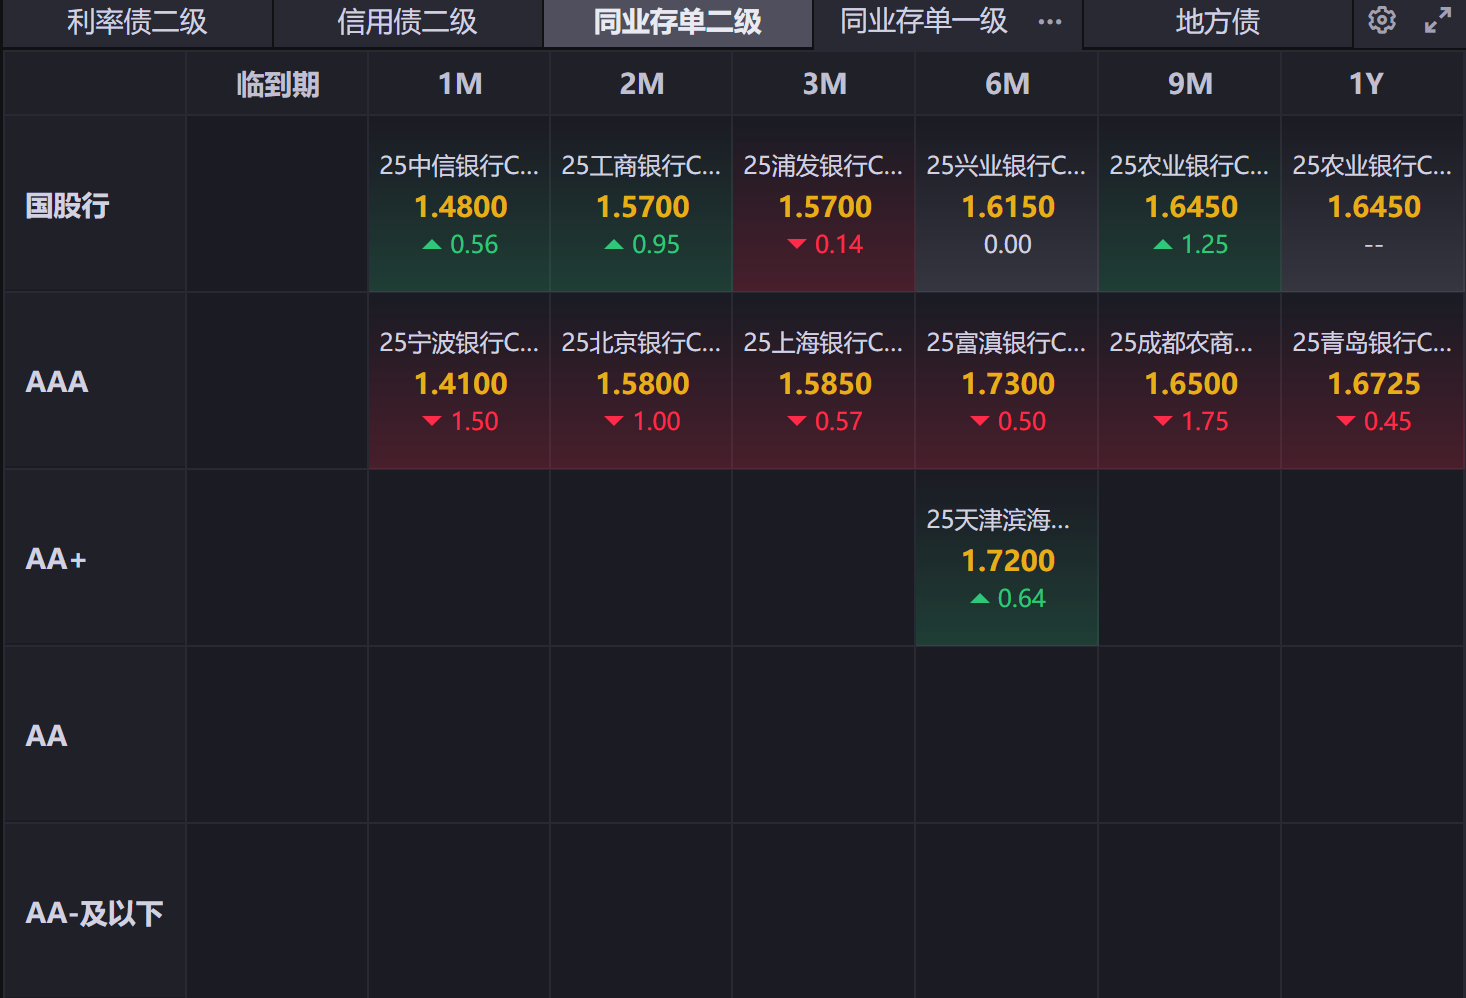The width and height of the screenshot is (1466, 998).
Task: Open the 1Y 25农业银行C... cell showing --
Action: tap(1373, 205)
